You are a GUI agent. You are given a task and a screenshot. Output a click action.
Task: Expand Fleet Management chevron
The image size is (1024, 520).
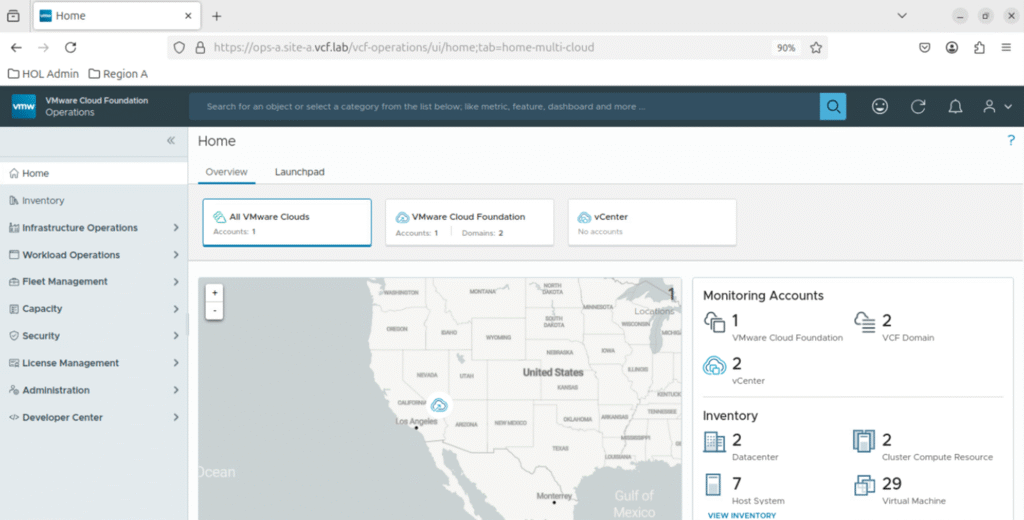point(176,282)
